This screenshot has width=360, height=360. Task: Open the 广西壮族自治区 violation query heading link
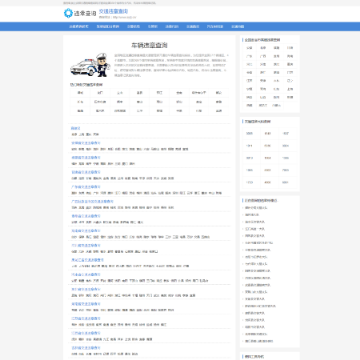pyautogui.click(x=92, y=202)
